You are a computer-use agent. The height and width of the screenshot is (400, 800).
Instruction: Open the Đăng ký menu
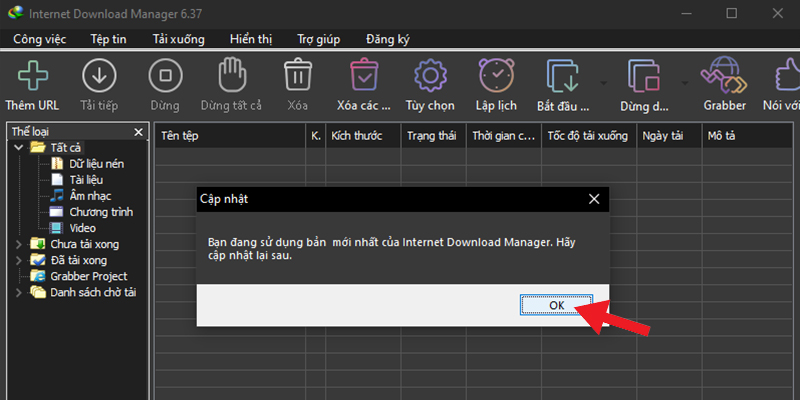[x=388, y=39]
